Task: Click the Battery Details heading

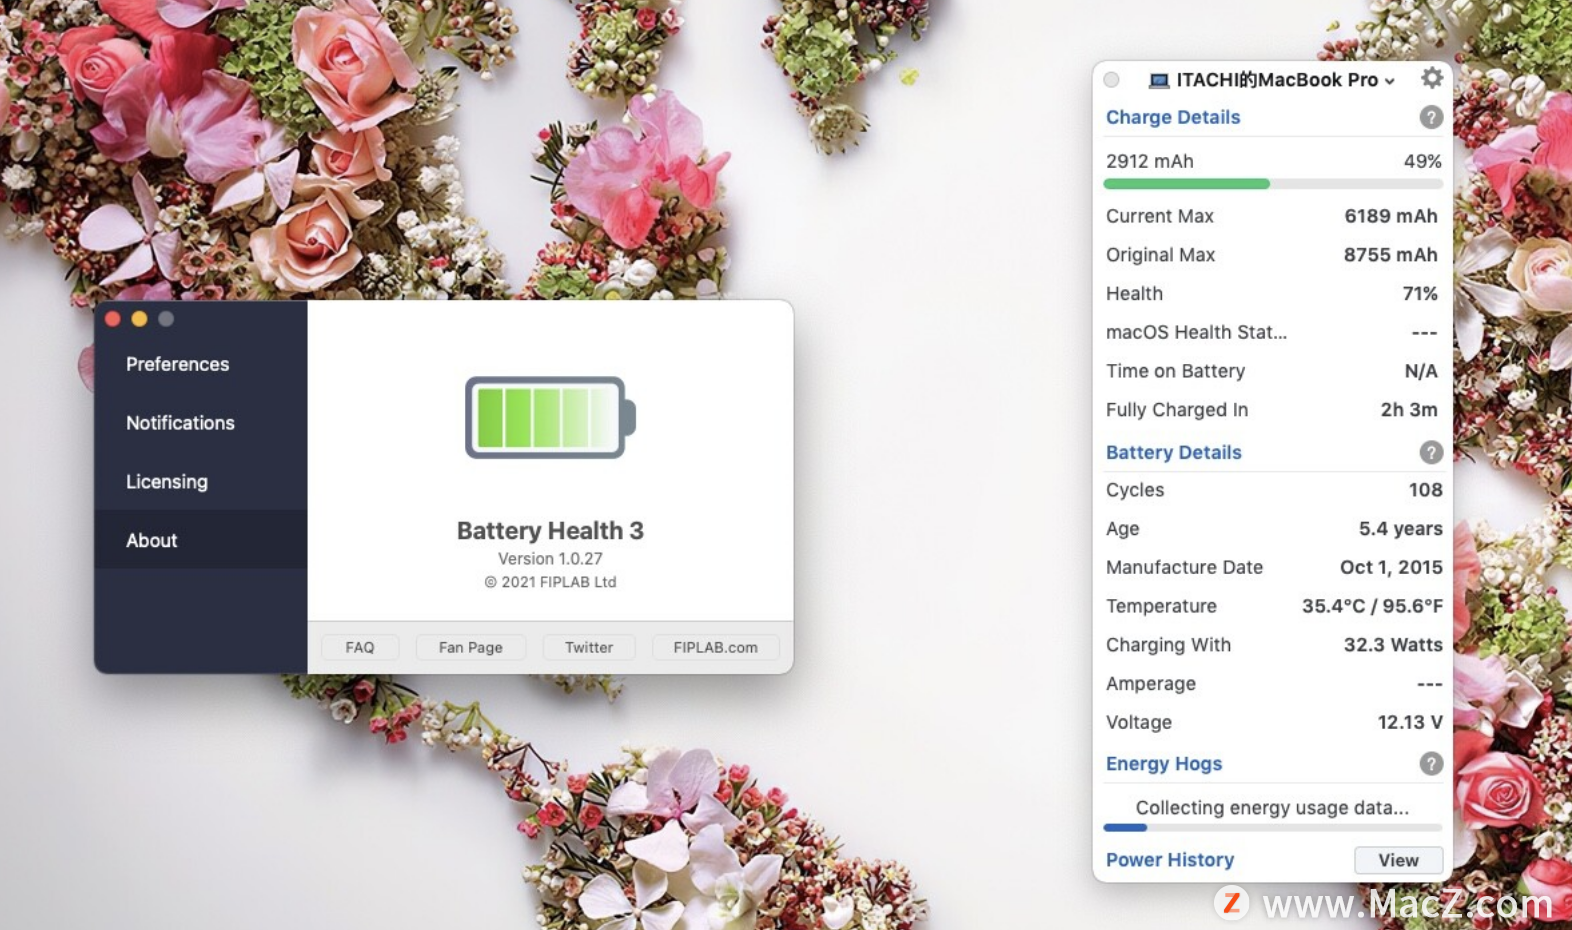Action: [1174, 452]
